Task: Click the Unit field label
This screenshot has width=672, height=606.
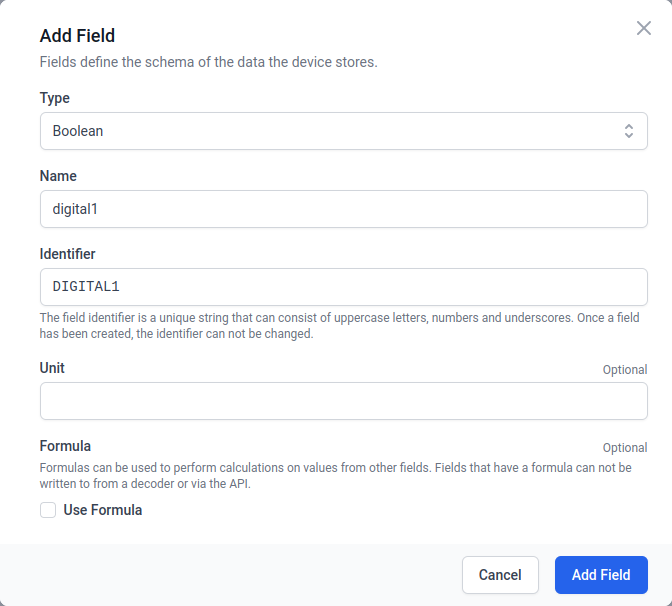Action: 52,368
